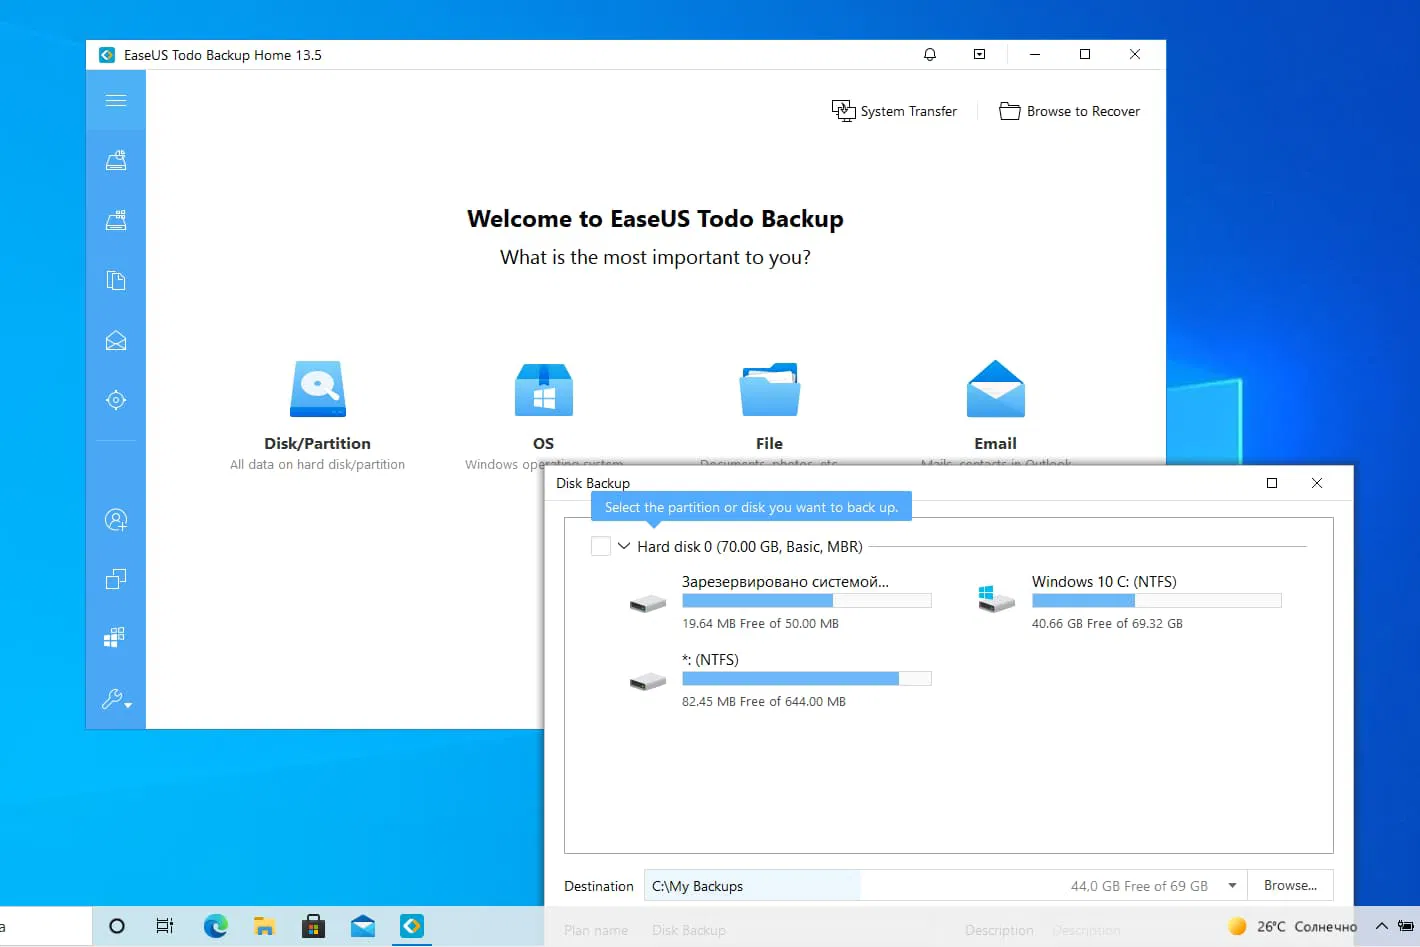This screenshot has width=1420, height=947.
Task: Select the Smart Backup target icon
Action: pos(116,400)
